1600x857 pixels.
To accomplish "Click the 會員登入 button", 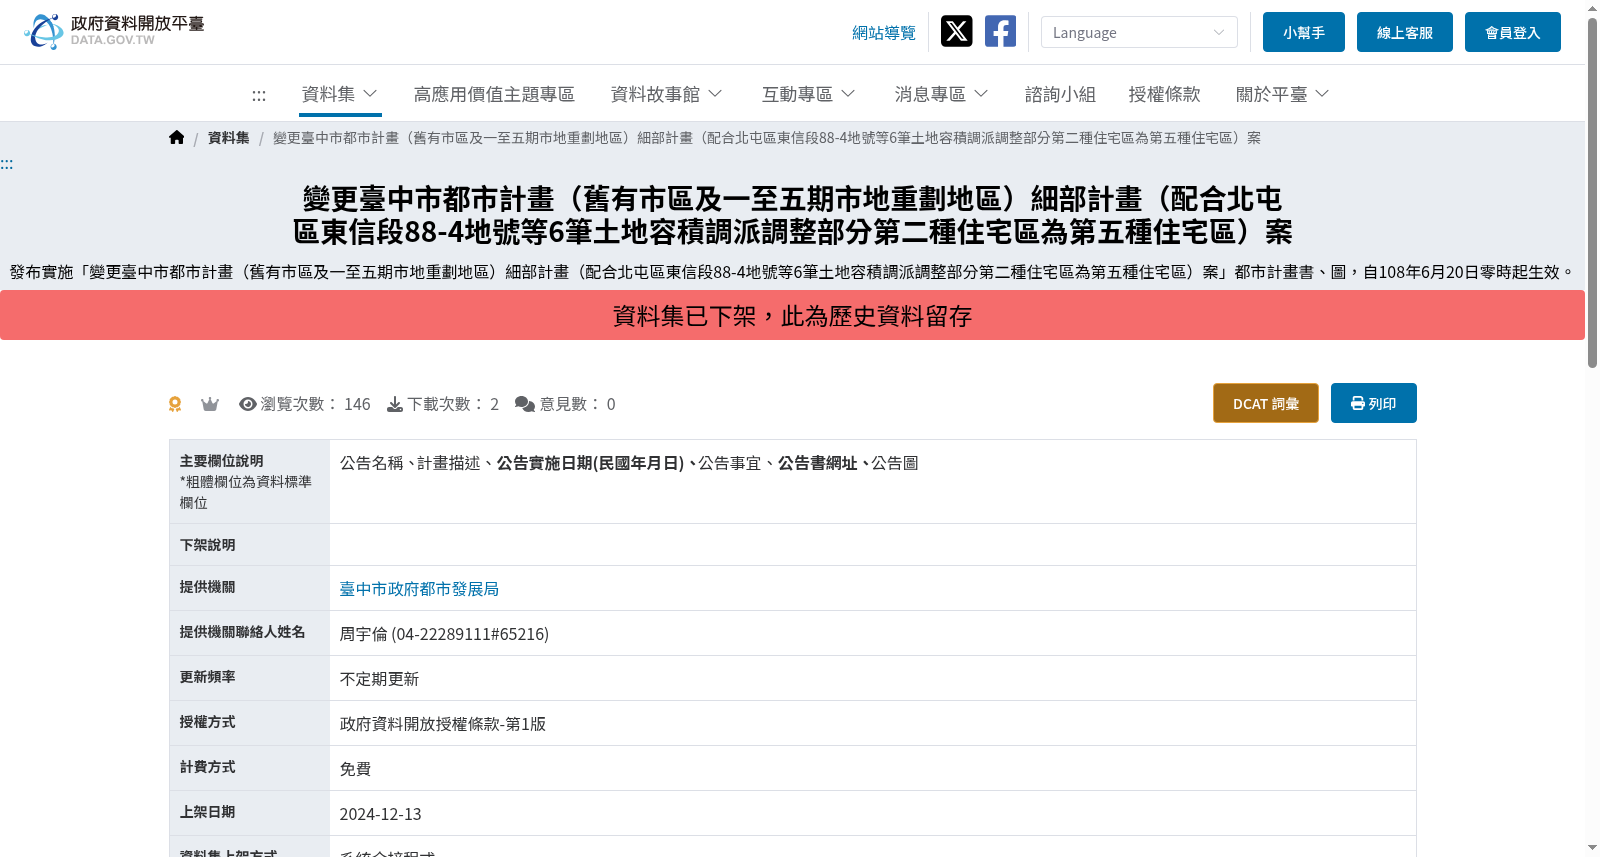I will pyautogui.click(x=1513, y=32).
